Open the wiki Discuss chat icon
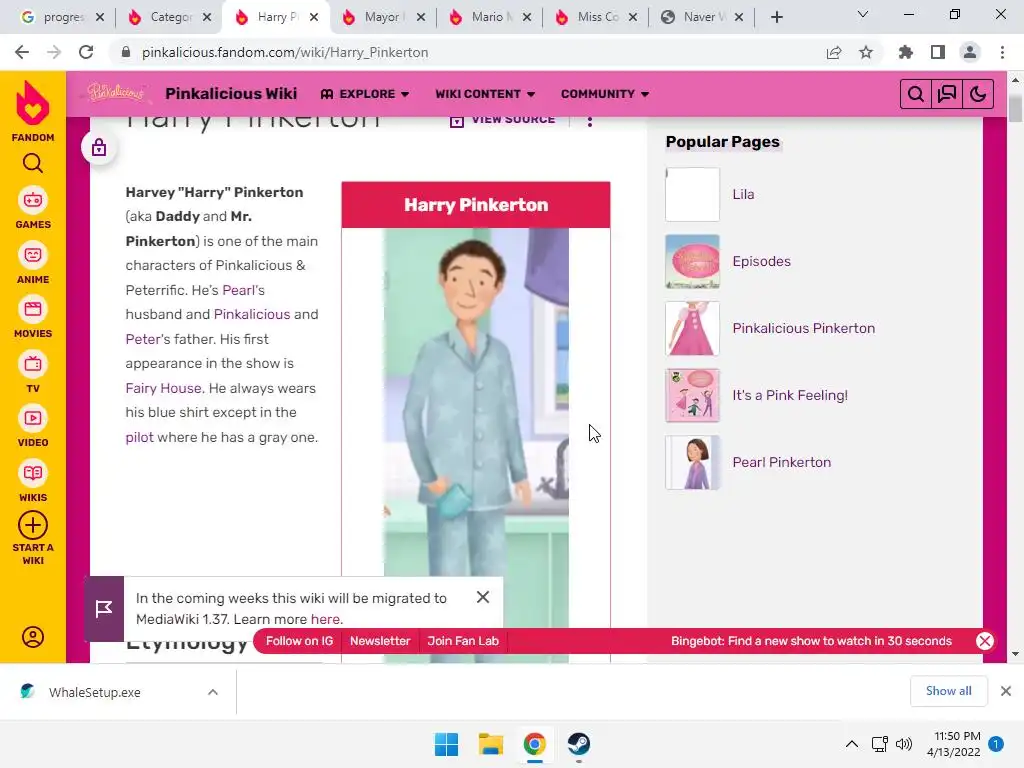1024x768 pixels. (x=947, y=94)
